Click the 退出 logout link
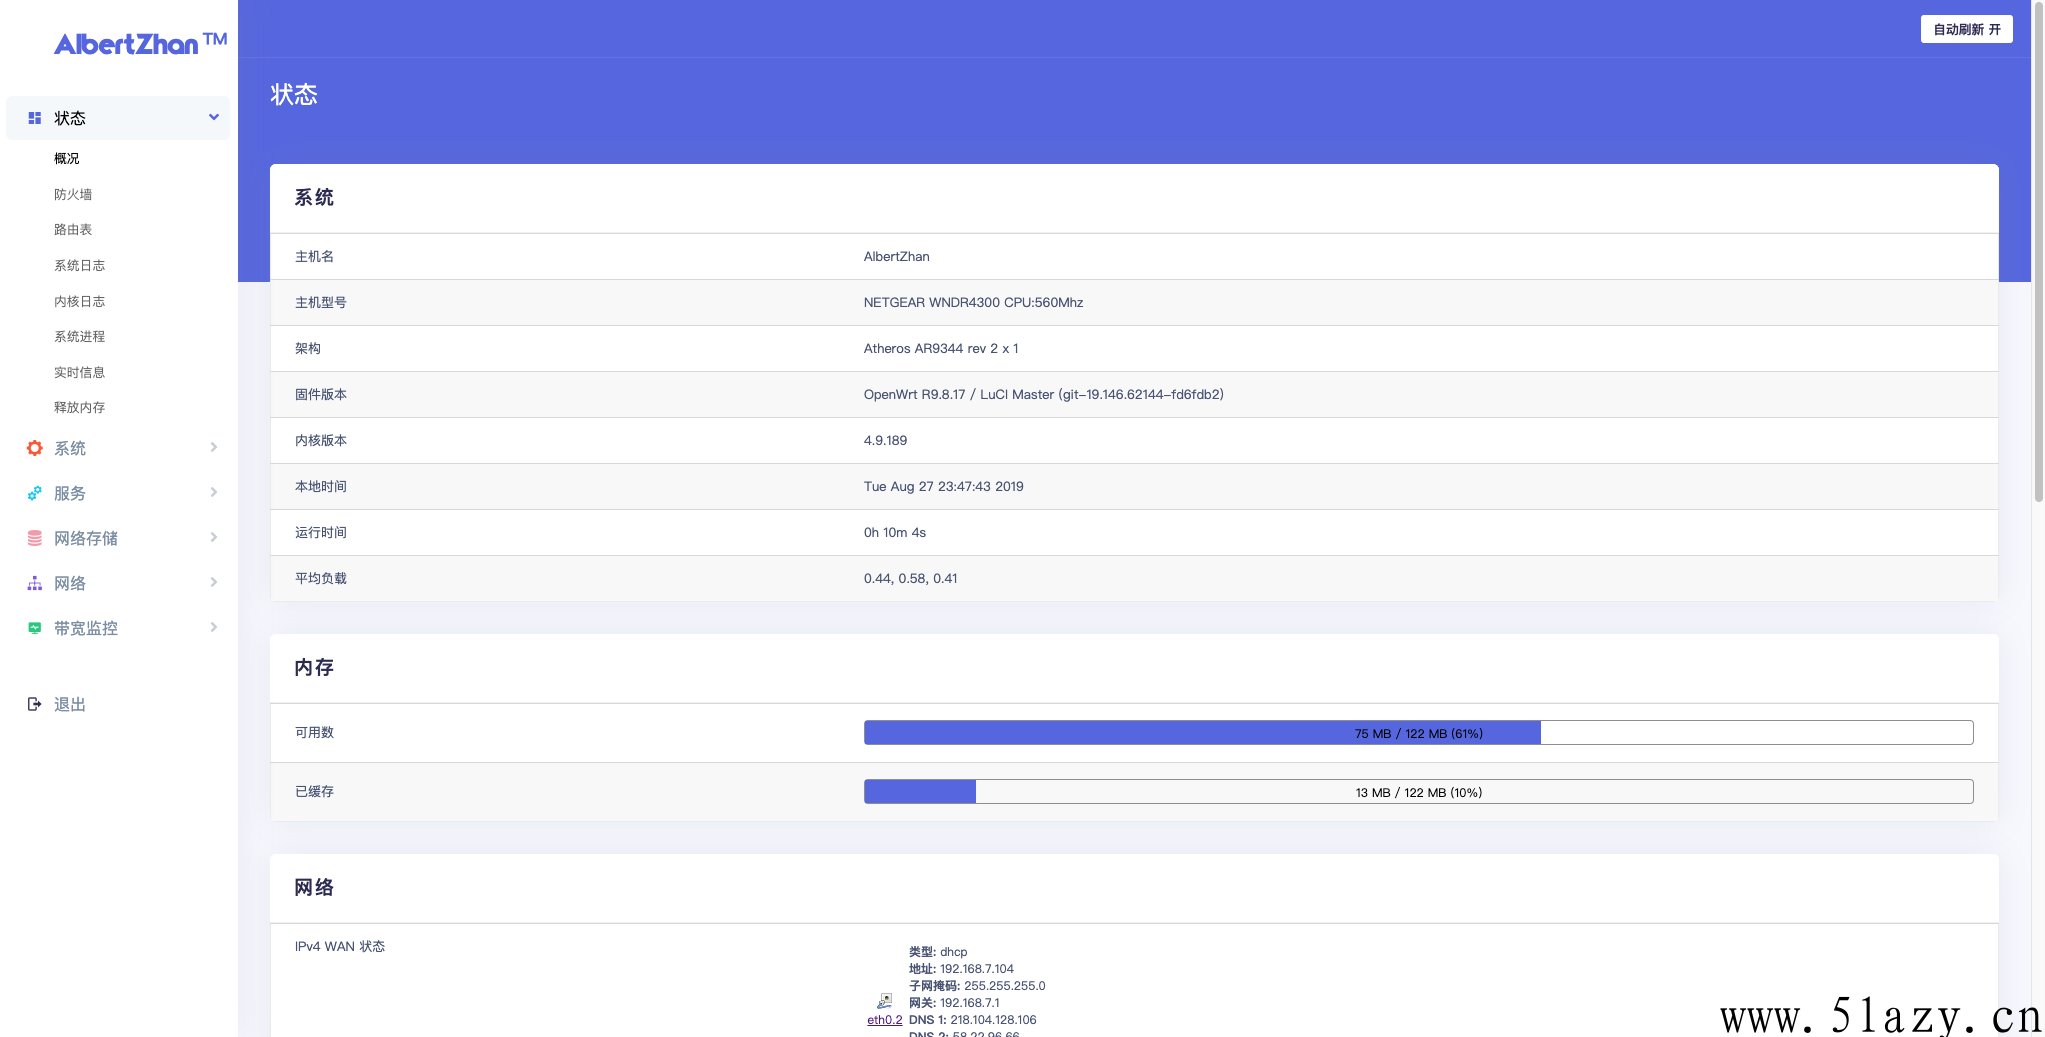Screen dimensions: 2045x1037 coord(70,704)
